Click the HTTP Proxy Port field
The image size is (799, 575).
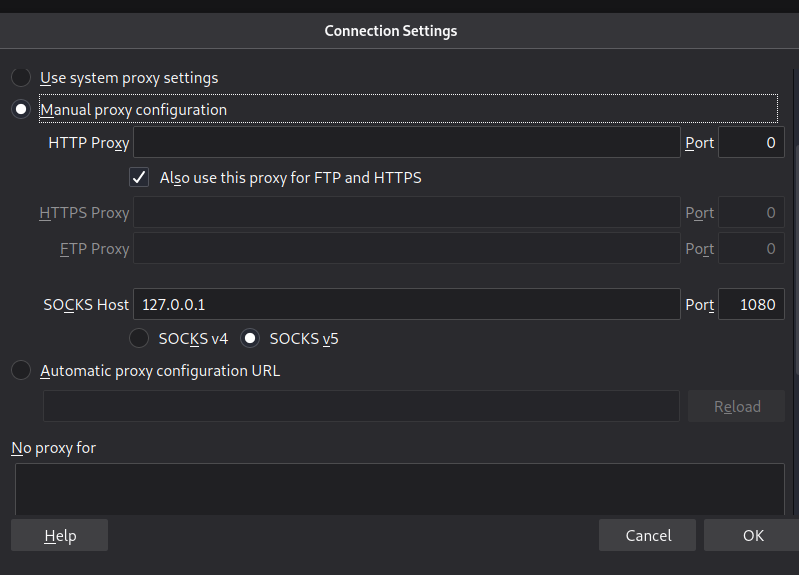(x=751, y=143)
